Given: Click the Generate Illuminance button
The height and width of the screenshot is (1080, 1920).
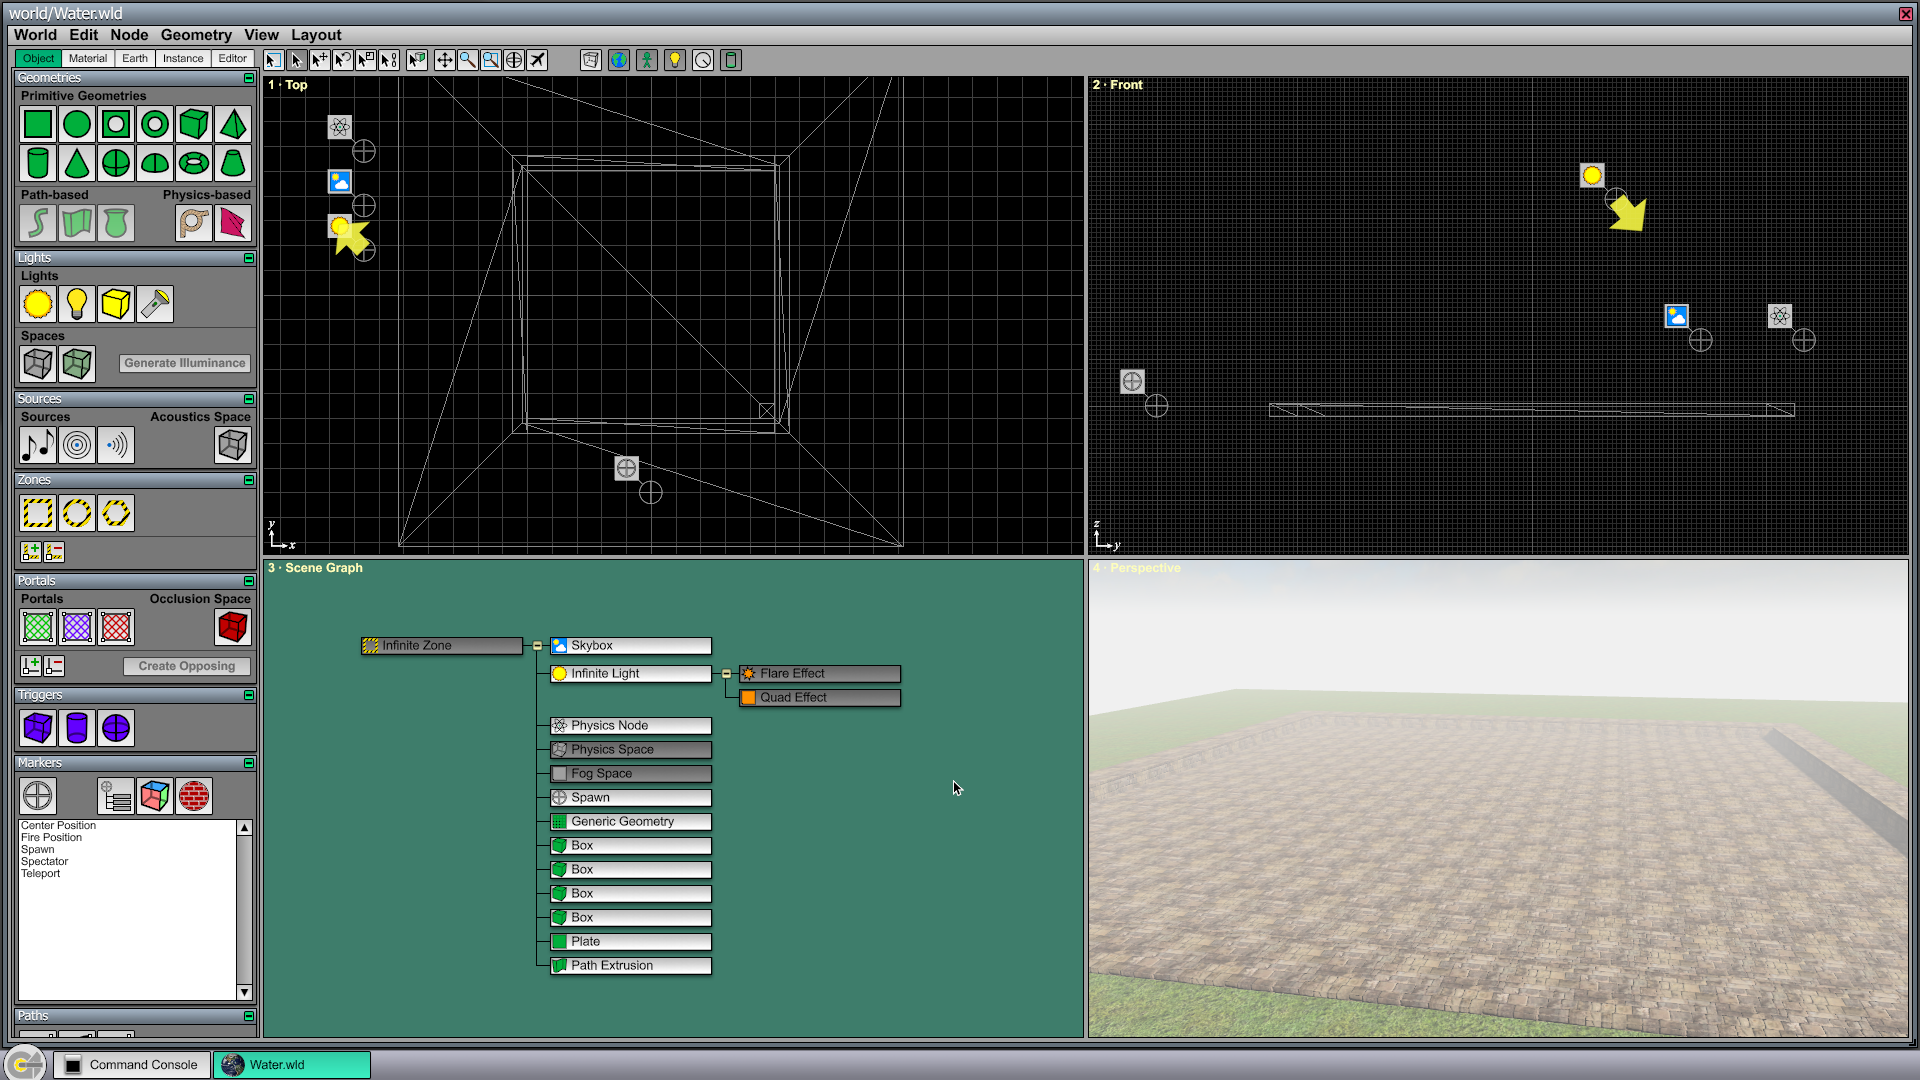Looking at the screenshot, I should click(x=185, y=363).
